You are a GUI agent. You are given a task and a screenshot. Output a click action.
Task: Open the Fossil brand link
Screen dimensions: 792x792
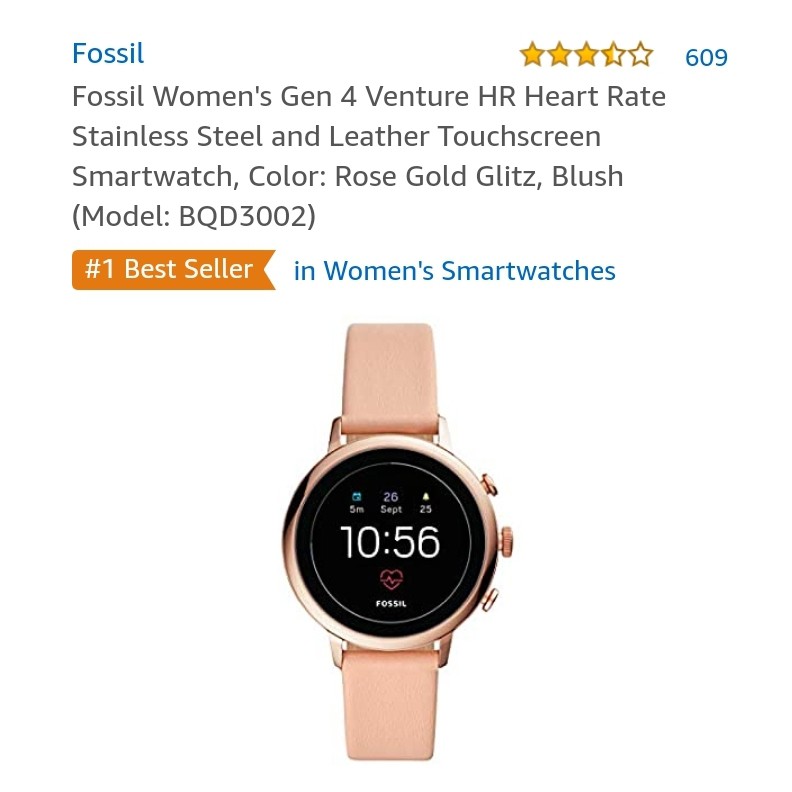click(x=108, y=53)
